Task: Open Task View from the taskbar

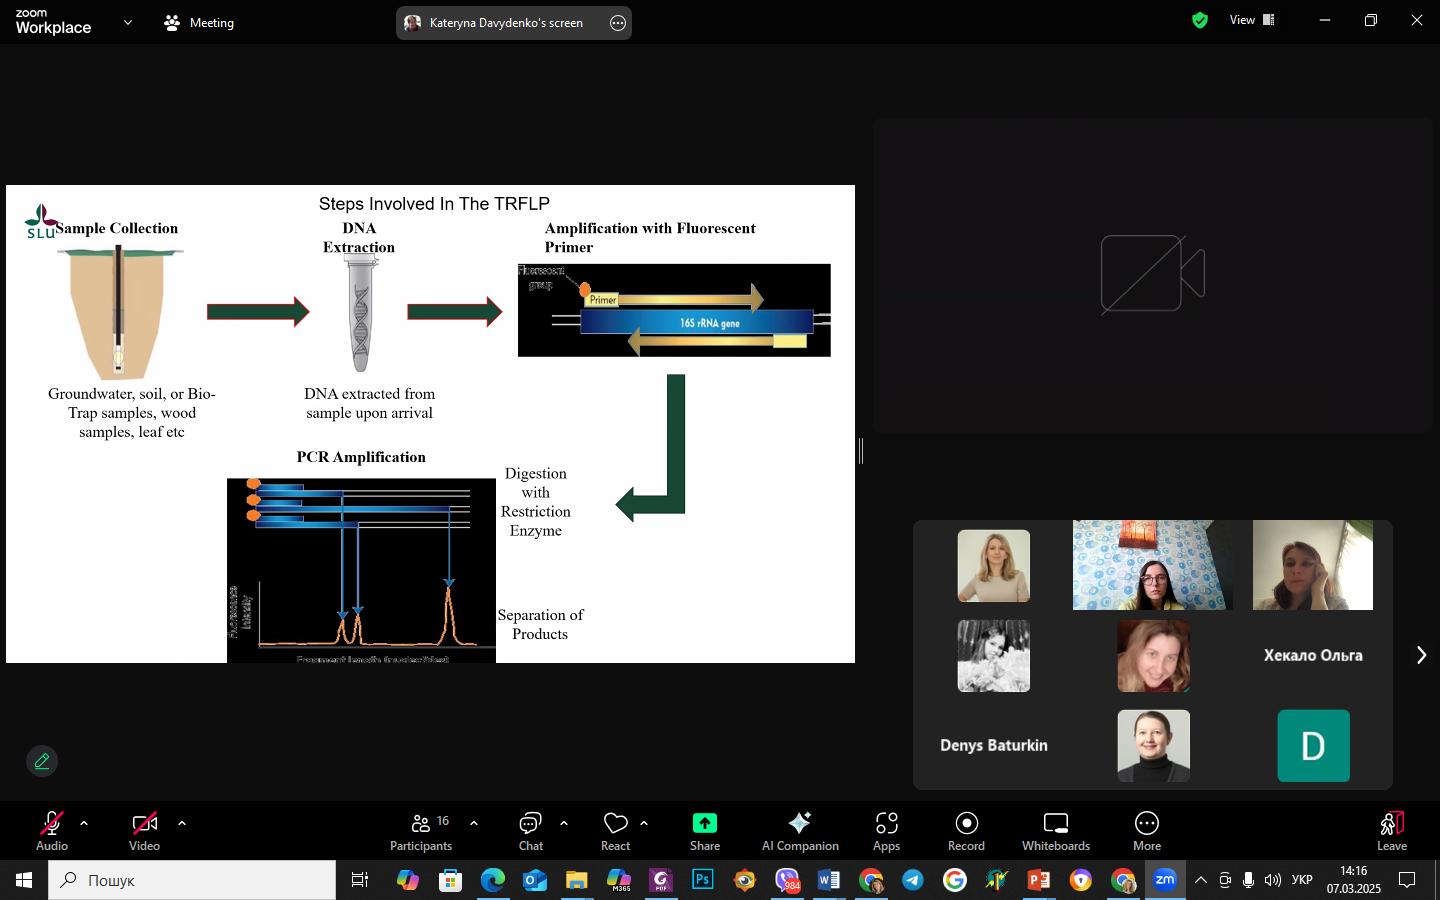Action: (x=360, y=880)
